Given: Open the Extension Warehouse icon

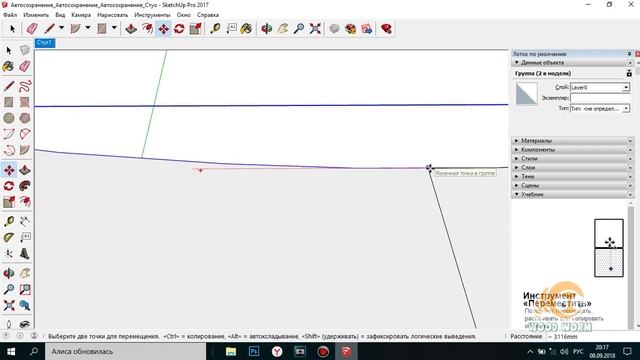Looking at the screenshot, I should click(351, 29).
